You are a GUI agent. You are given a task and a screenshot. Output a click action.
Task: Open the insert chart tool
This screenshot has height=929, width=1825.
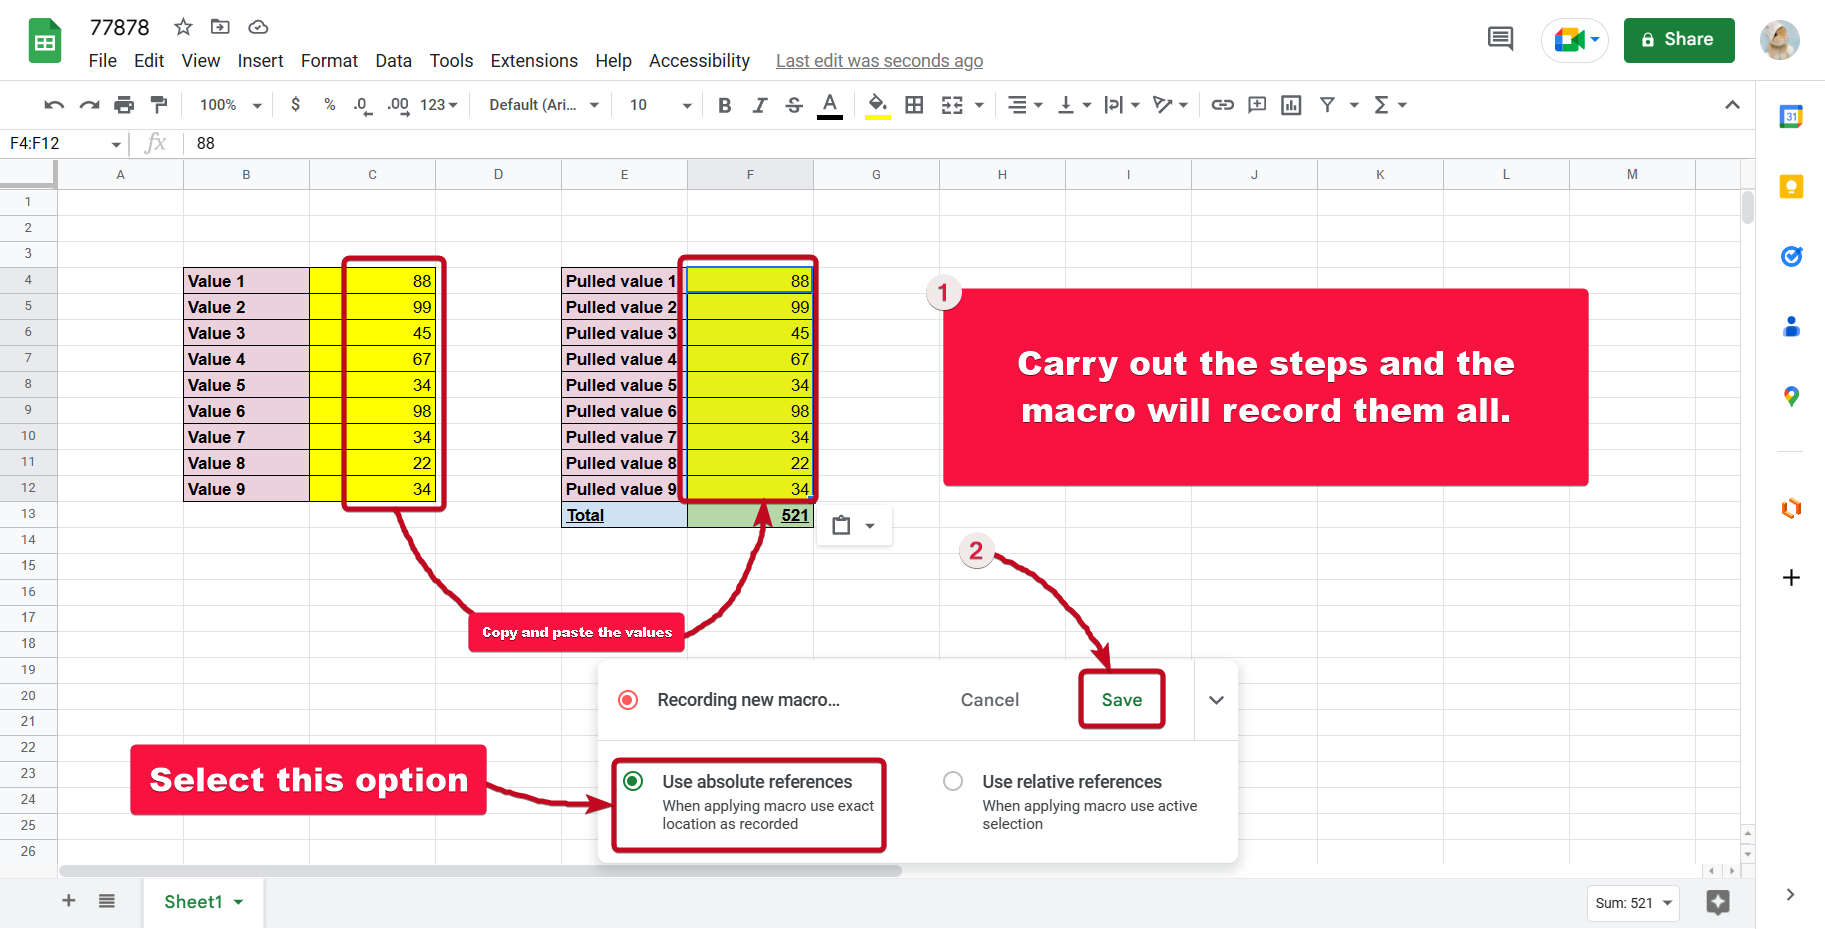tap(1291, 104)
